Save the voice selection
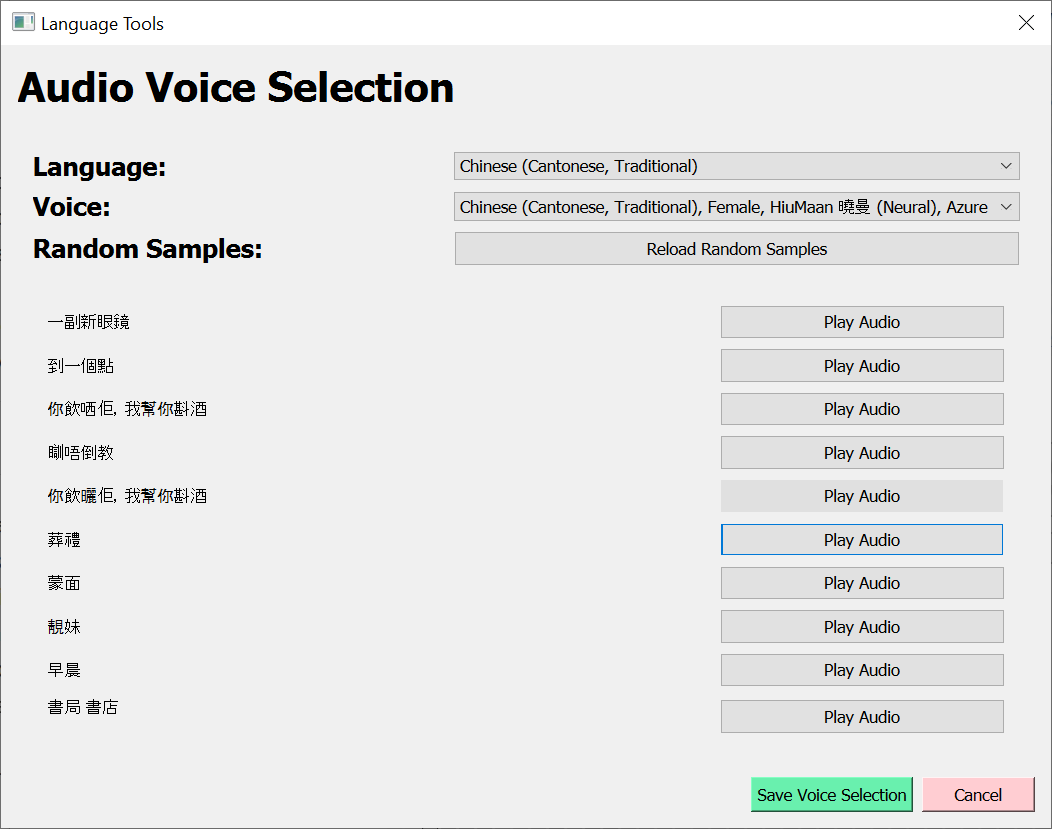 (831, 795)
